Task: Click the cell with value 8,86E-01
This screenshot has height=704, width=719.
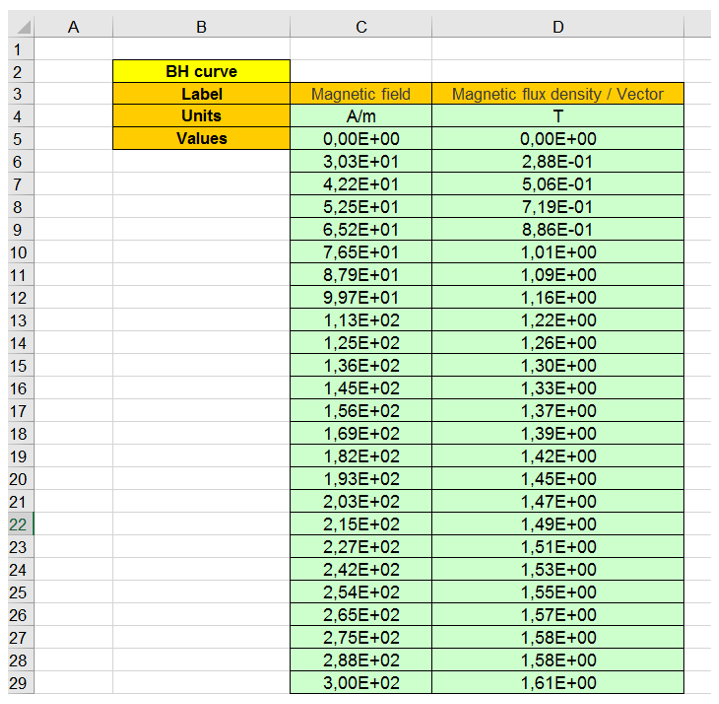Action: [x=558, y=230]
